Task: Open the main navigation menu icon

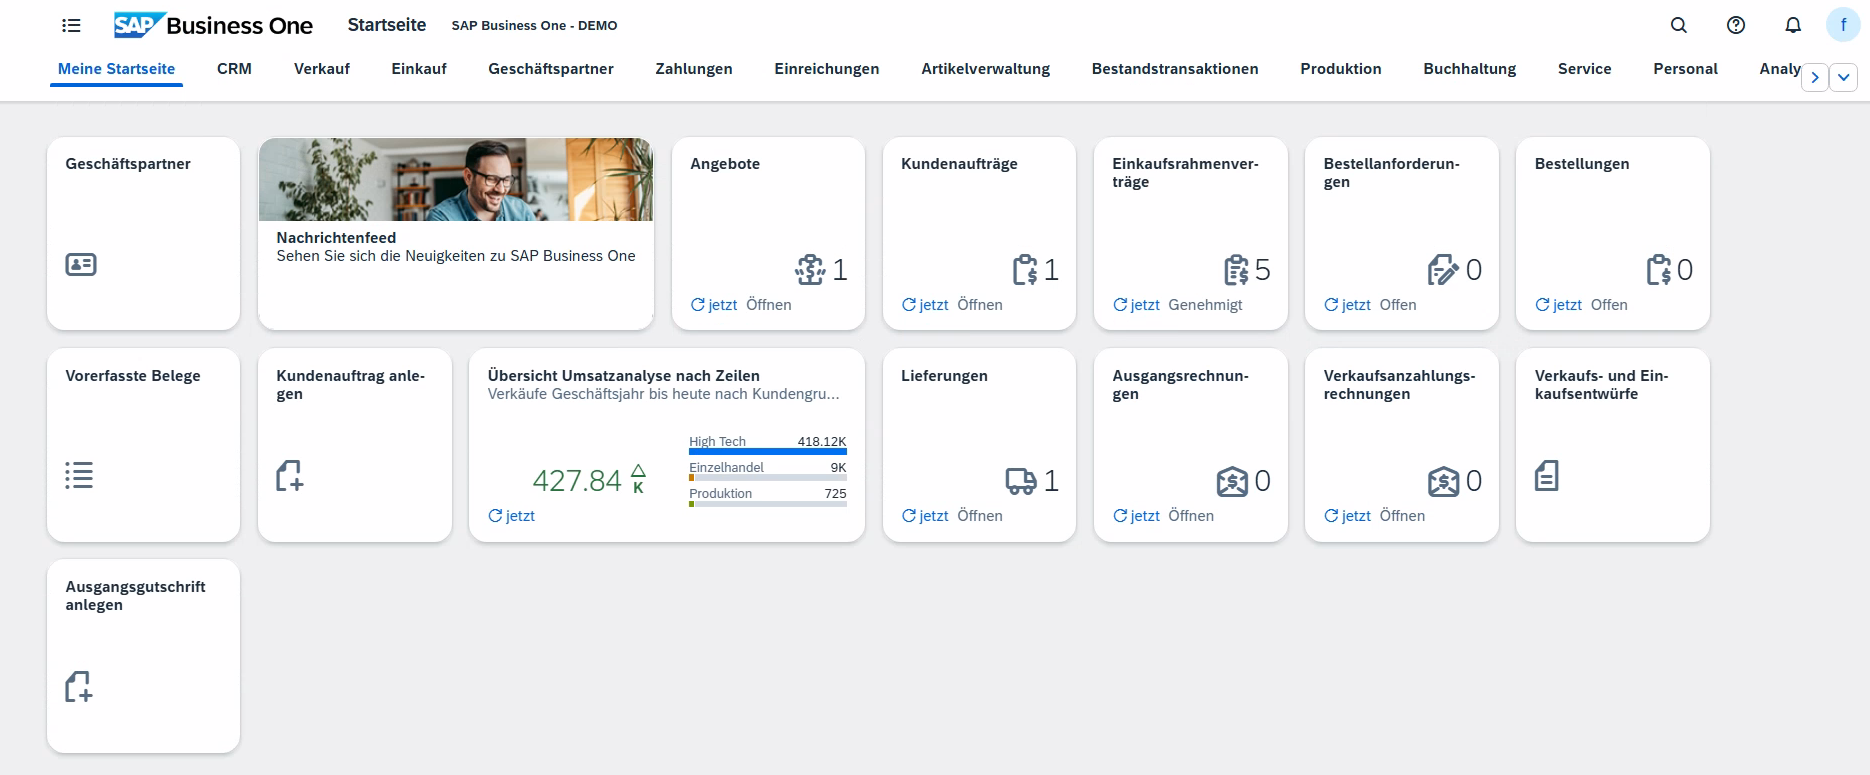Action: click(71, 26)
